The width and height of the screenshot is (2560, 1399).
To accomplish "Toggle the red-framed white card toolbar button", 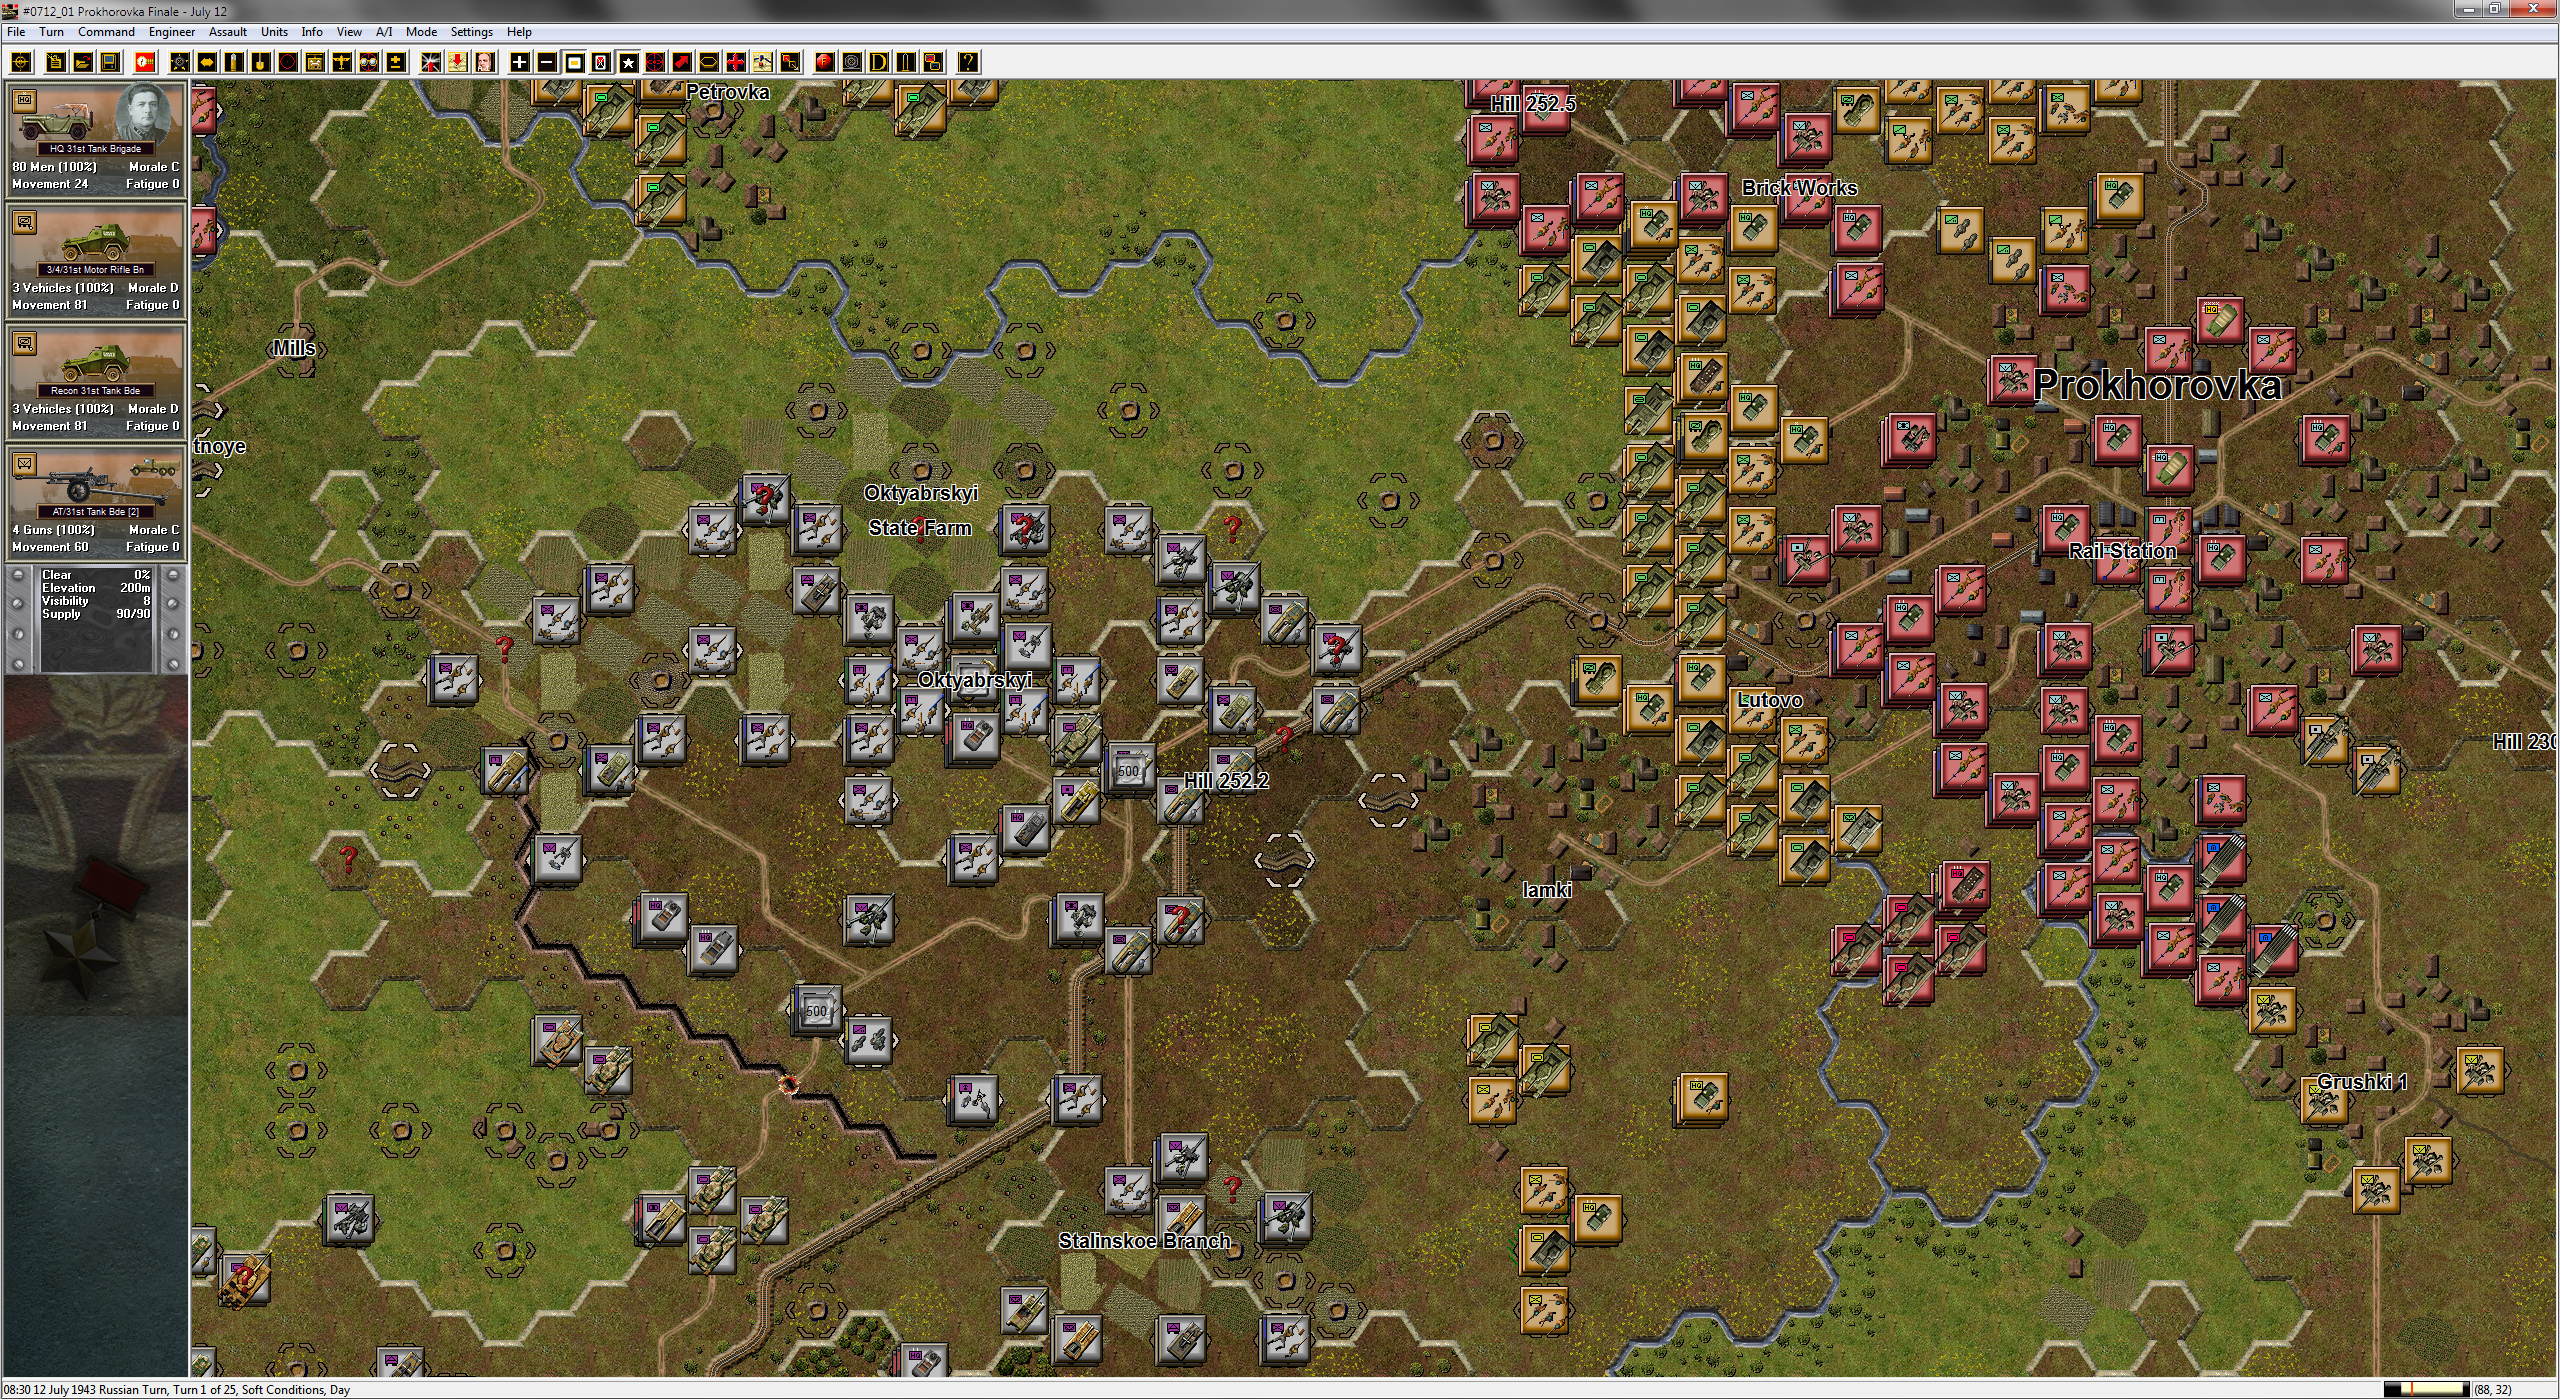I will 600,62.
